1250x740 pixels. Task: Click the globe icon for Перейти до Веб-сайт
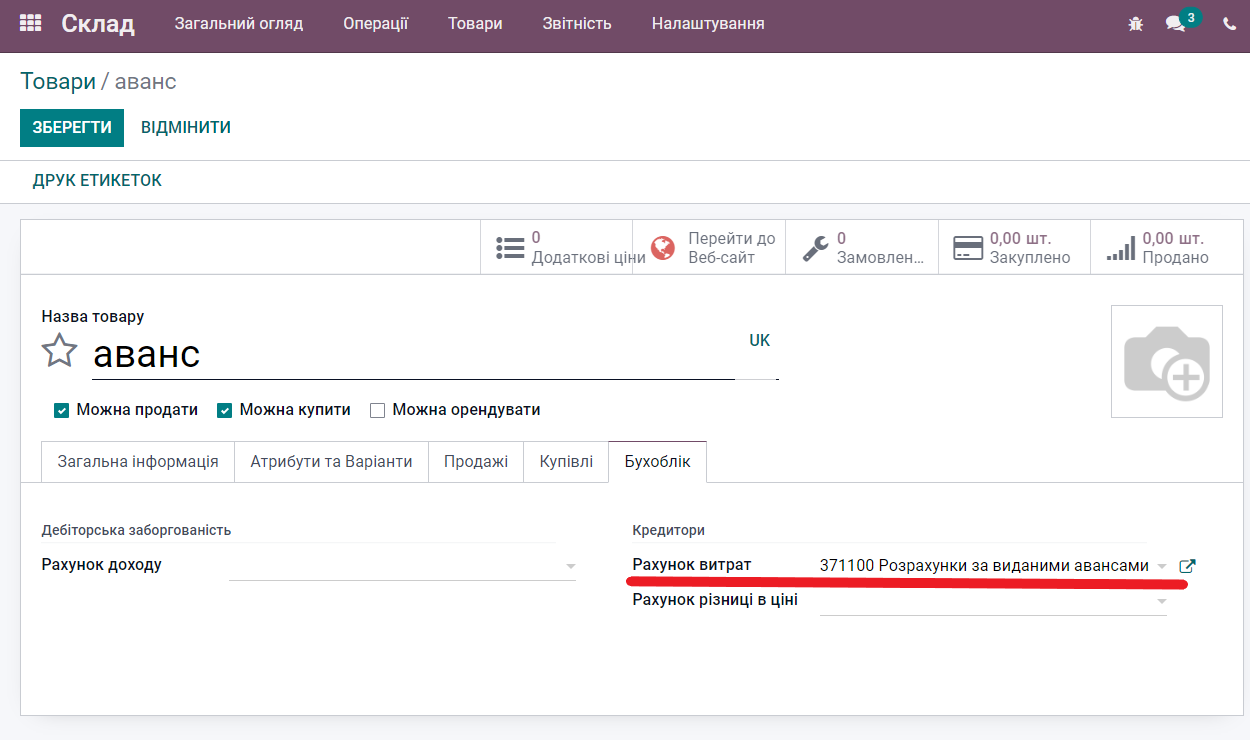point(661,246)
